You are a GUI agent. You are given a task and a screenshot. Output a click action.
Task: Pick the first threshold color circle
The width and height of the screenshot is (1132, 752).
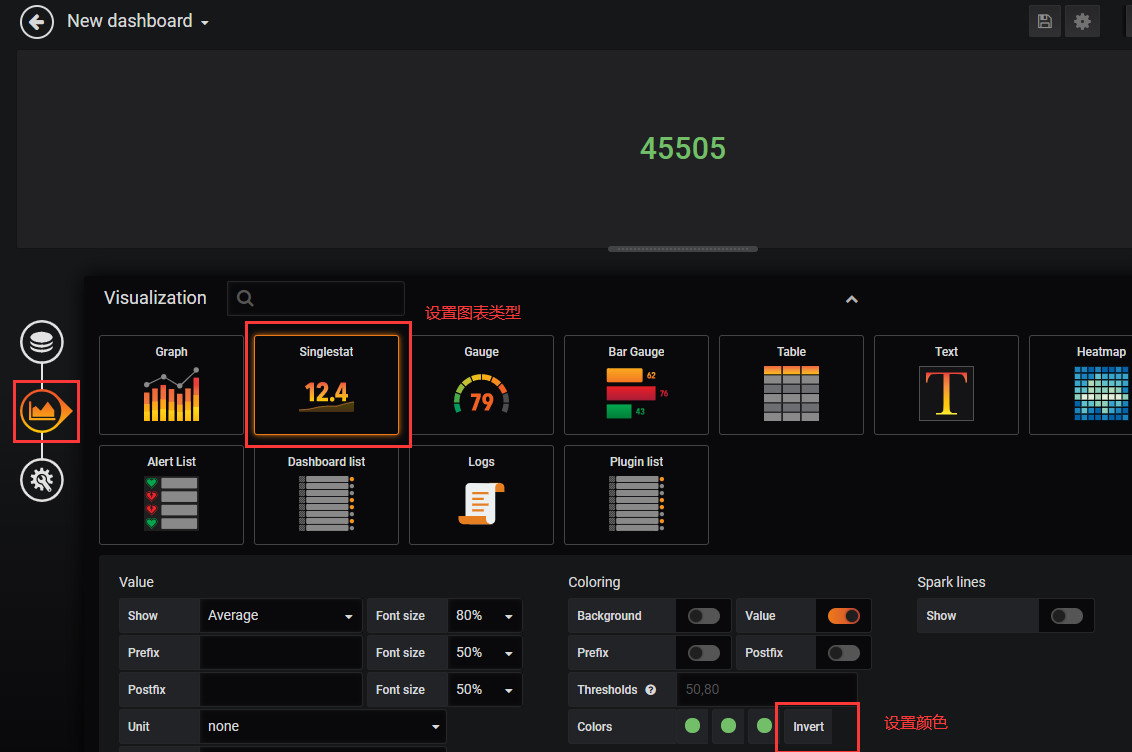point(692,725)
